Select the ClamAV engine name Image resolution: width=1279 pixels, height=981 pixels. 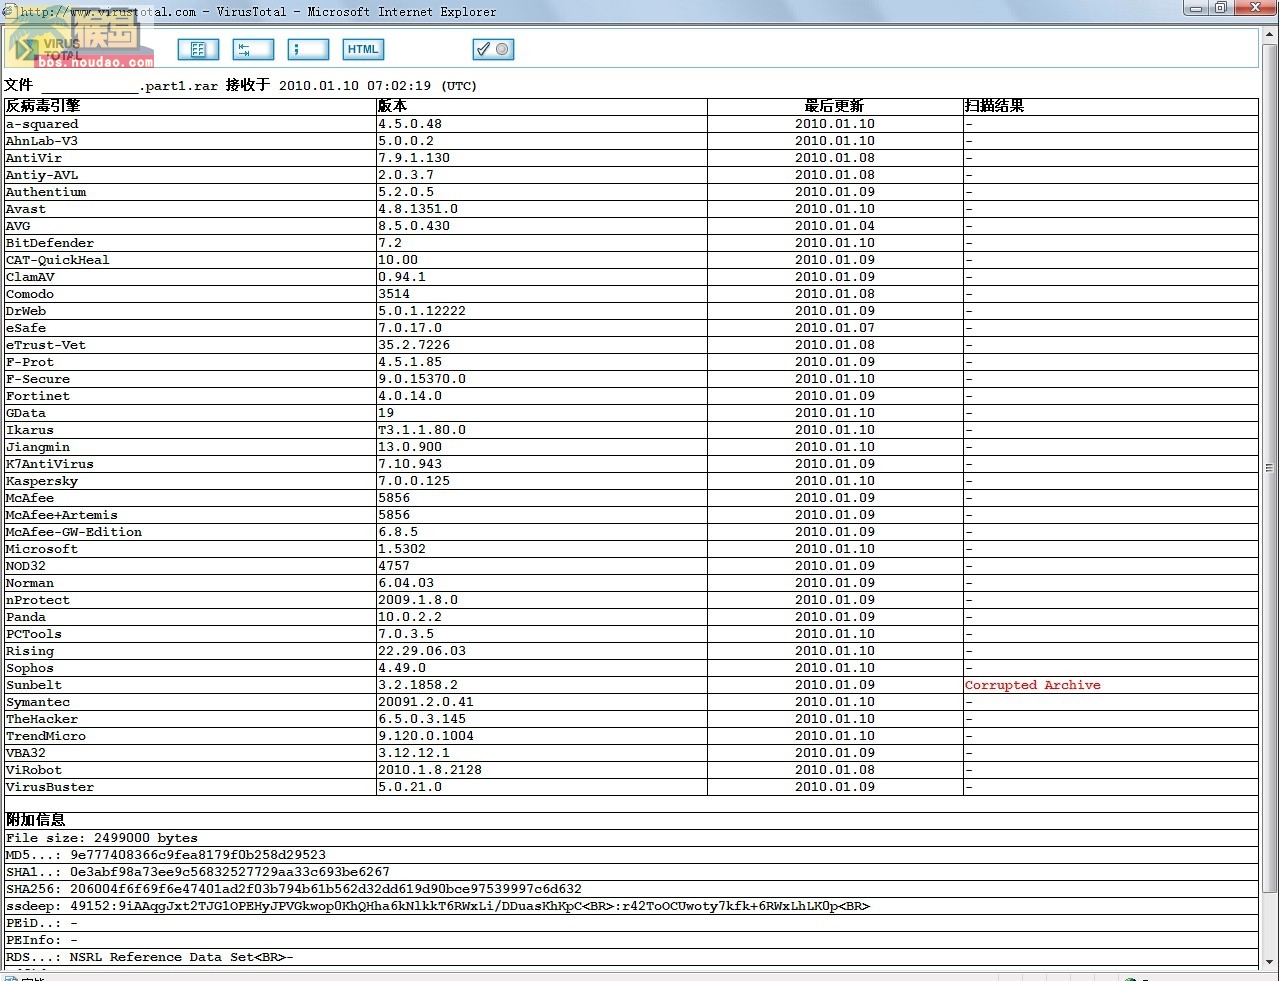click(x=30, y=277)
